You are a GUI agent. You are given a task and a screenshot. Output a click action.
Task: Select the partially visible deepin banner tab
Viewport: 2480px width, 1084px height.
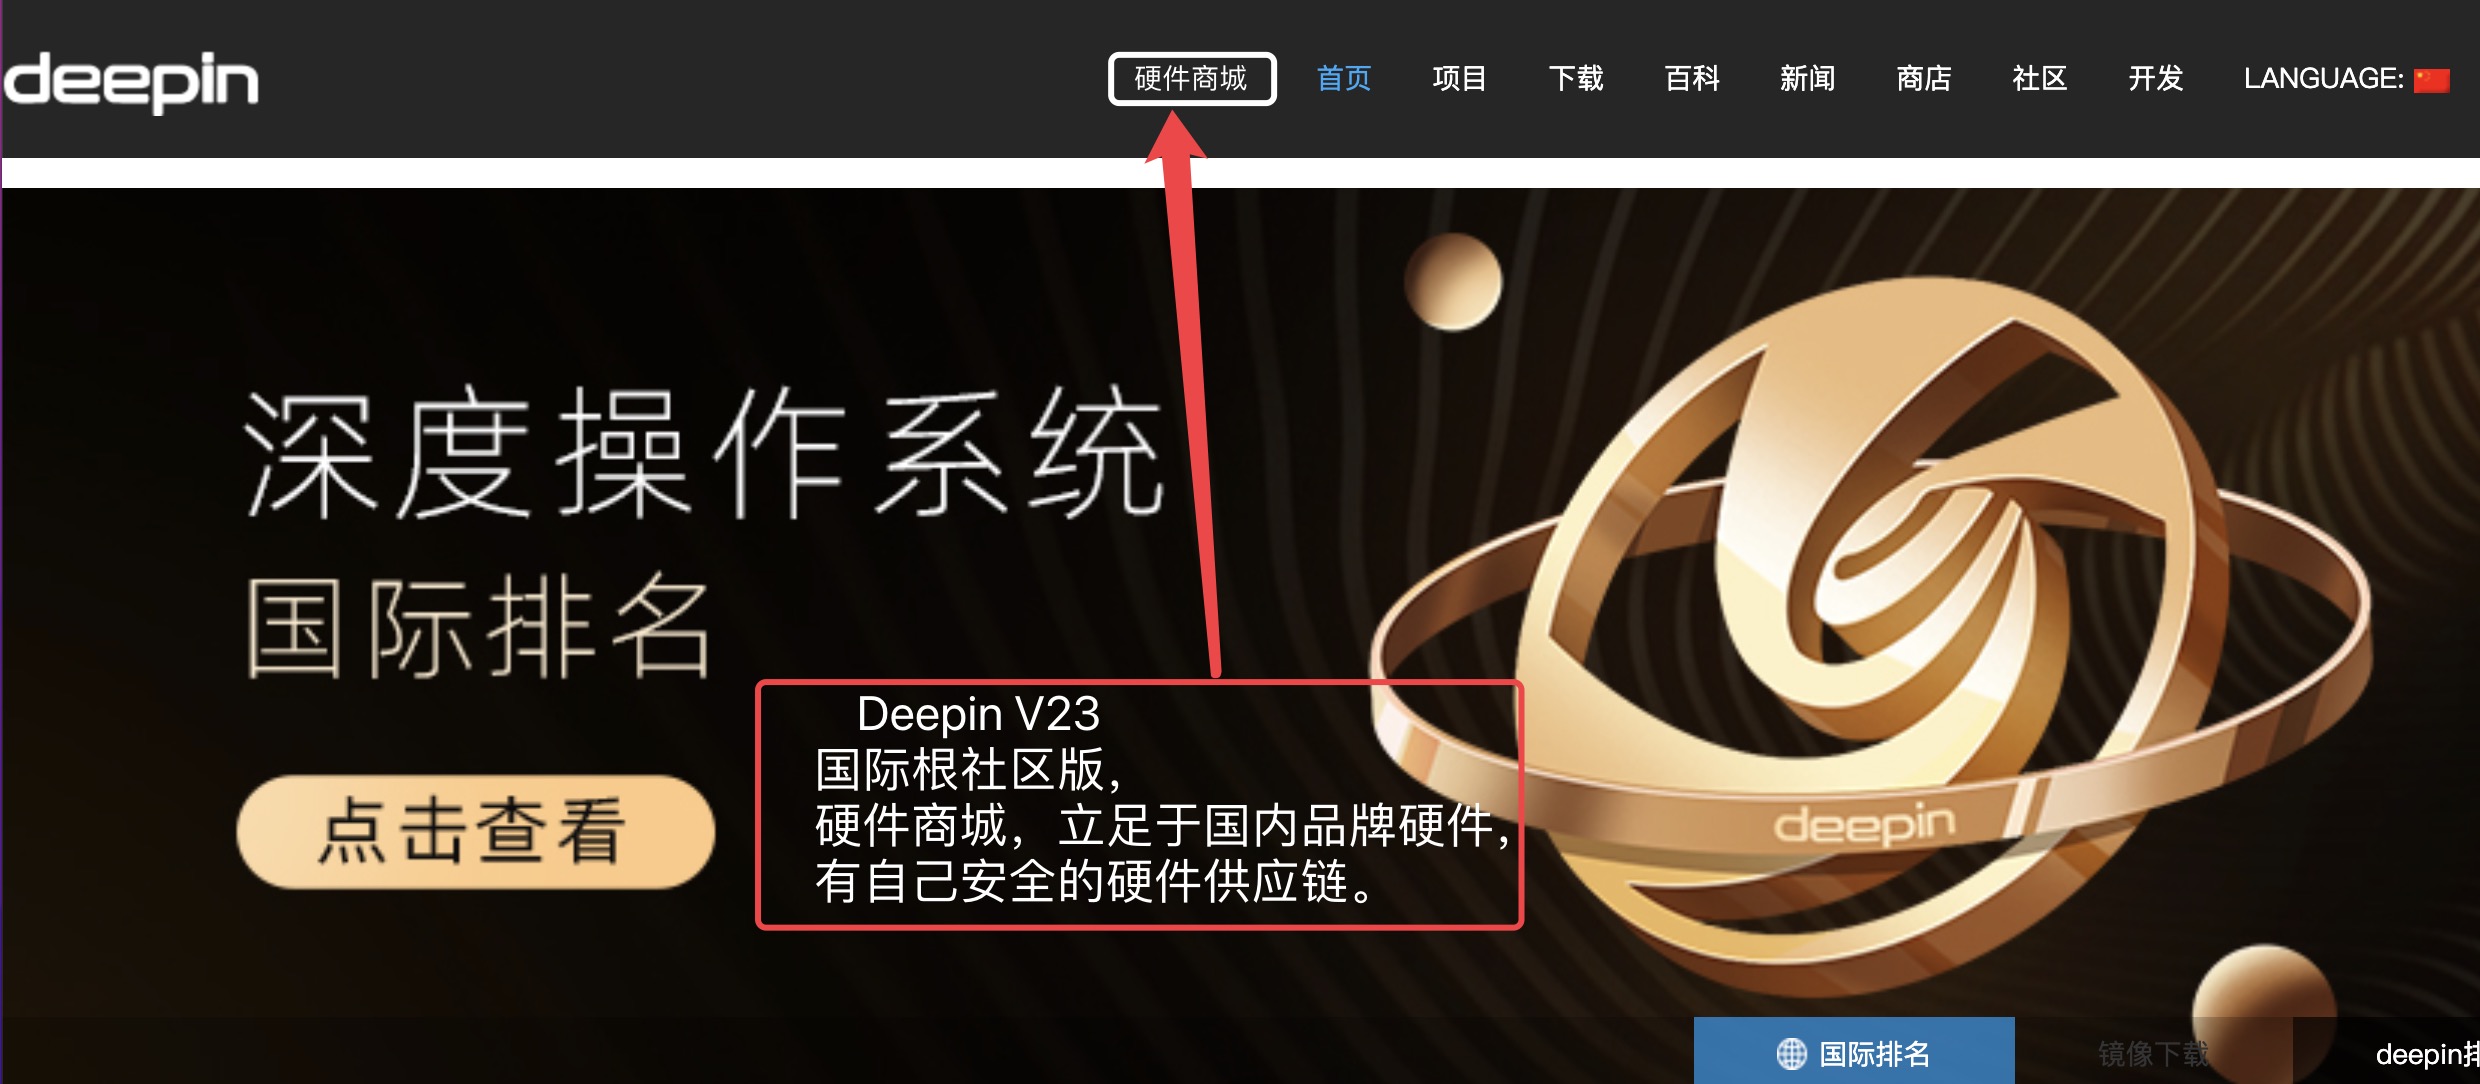point(2425,1053)
